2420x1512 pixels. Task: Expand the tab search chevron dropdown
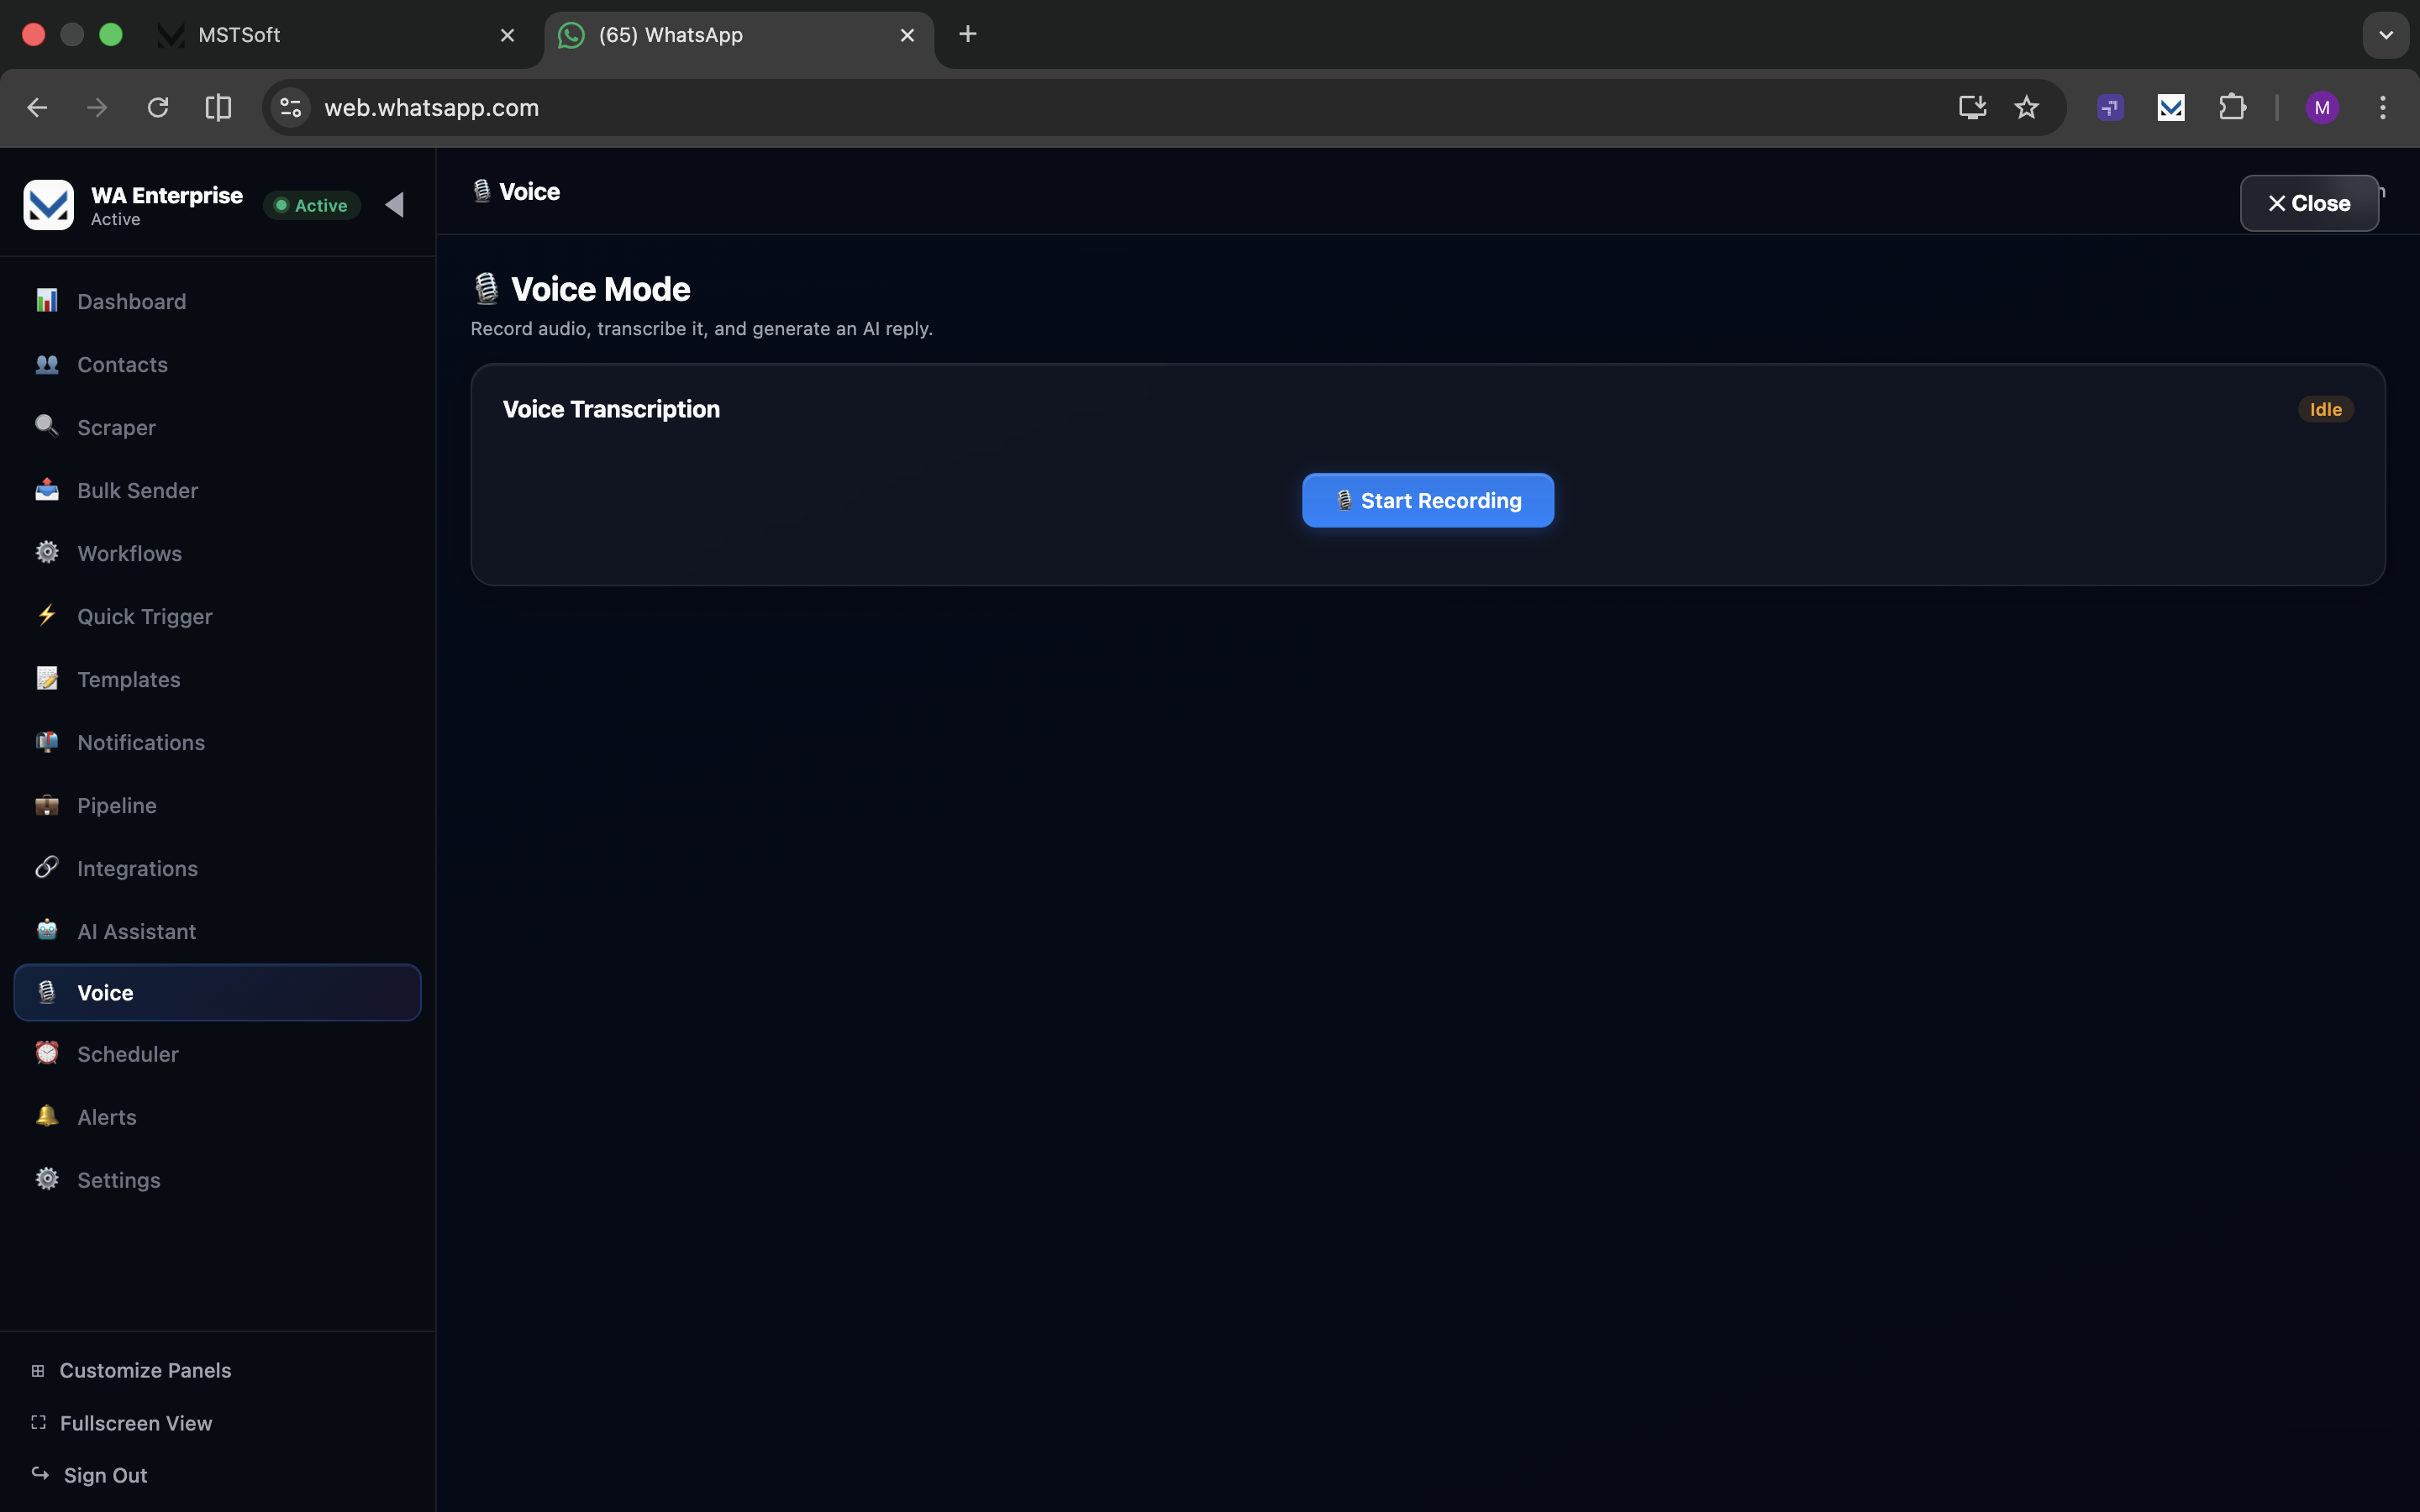(2385, 35)
